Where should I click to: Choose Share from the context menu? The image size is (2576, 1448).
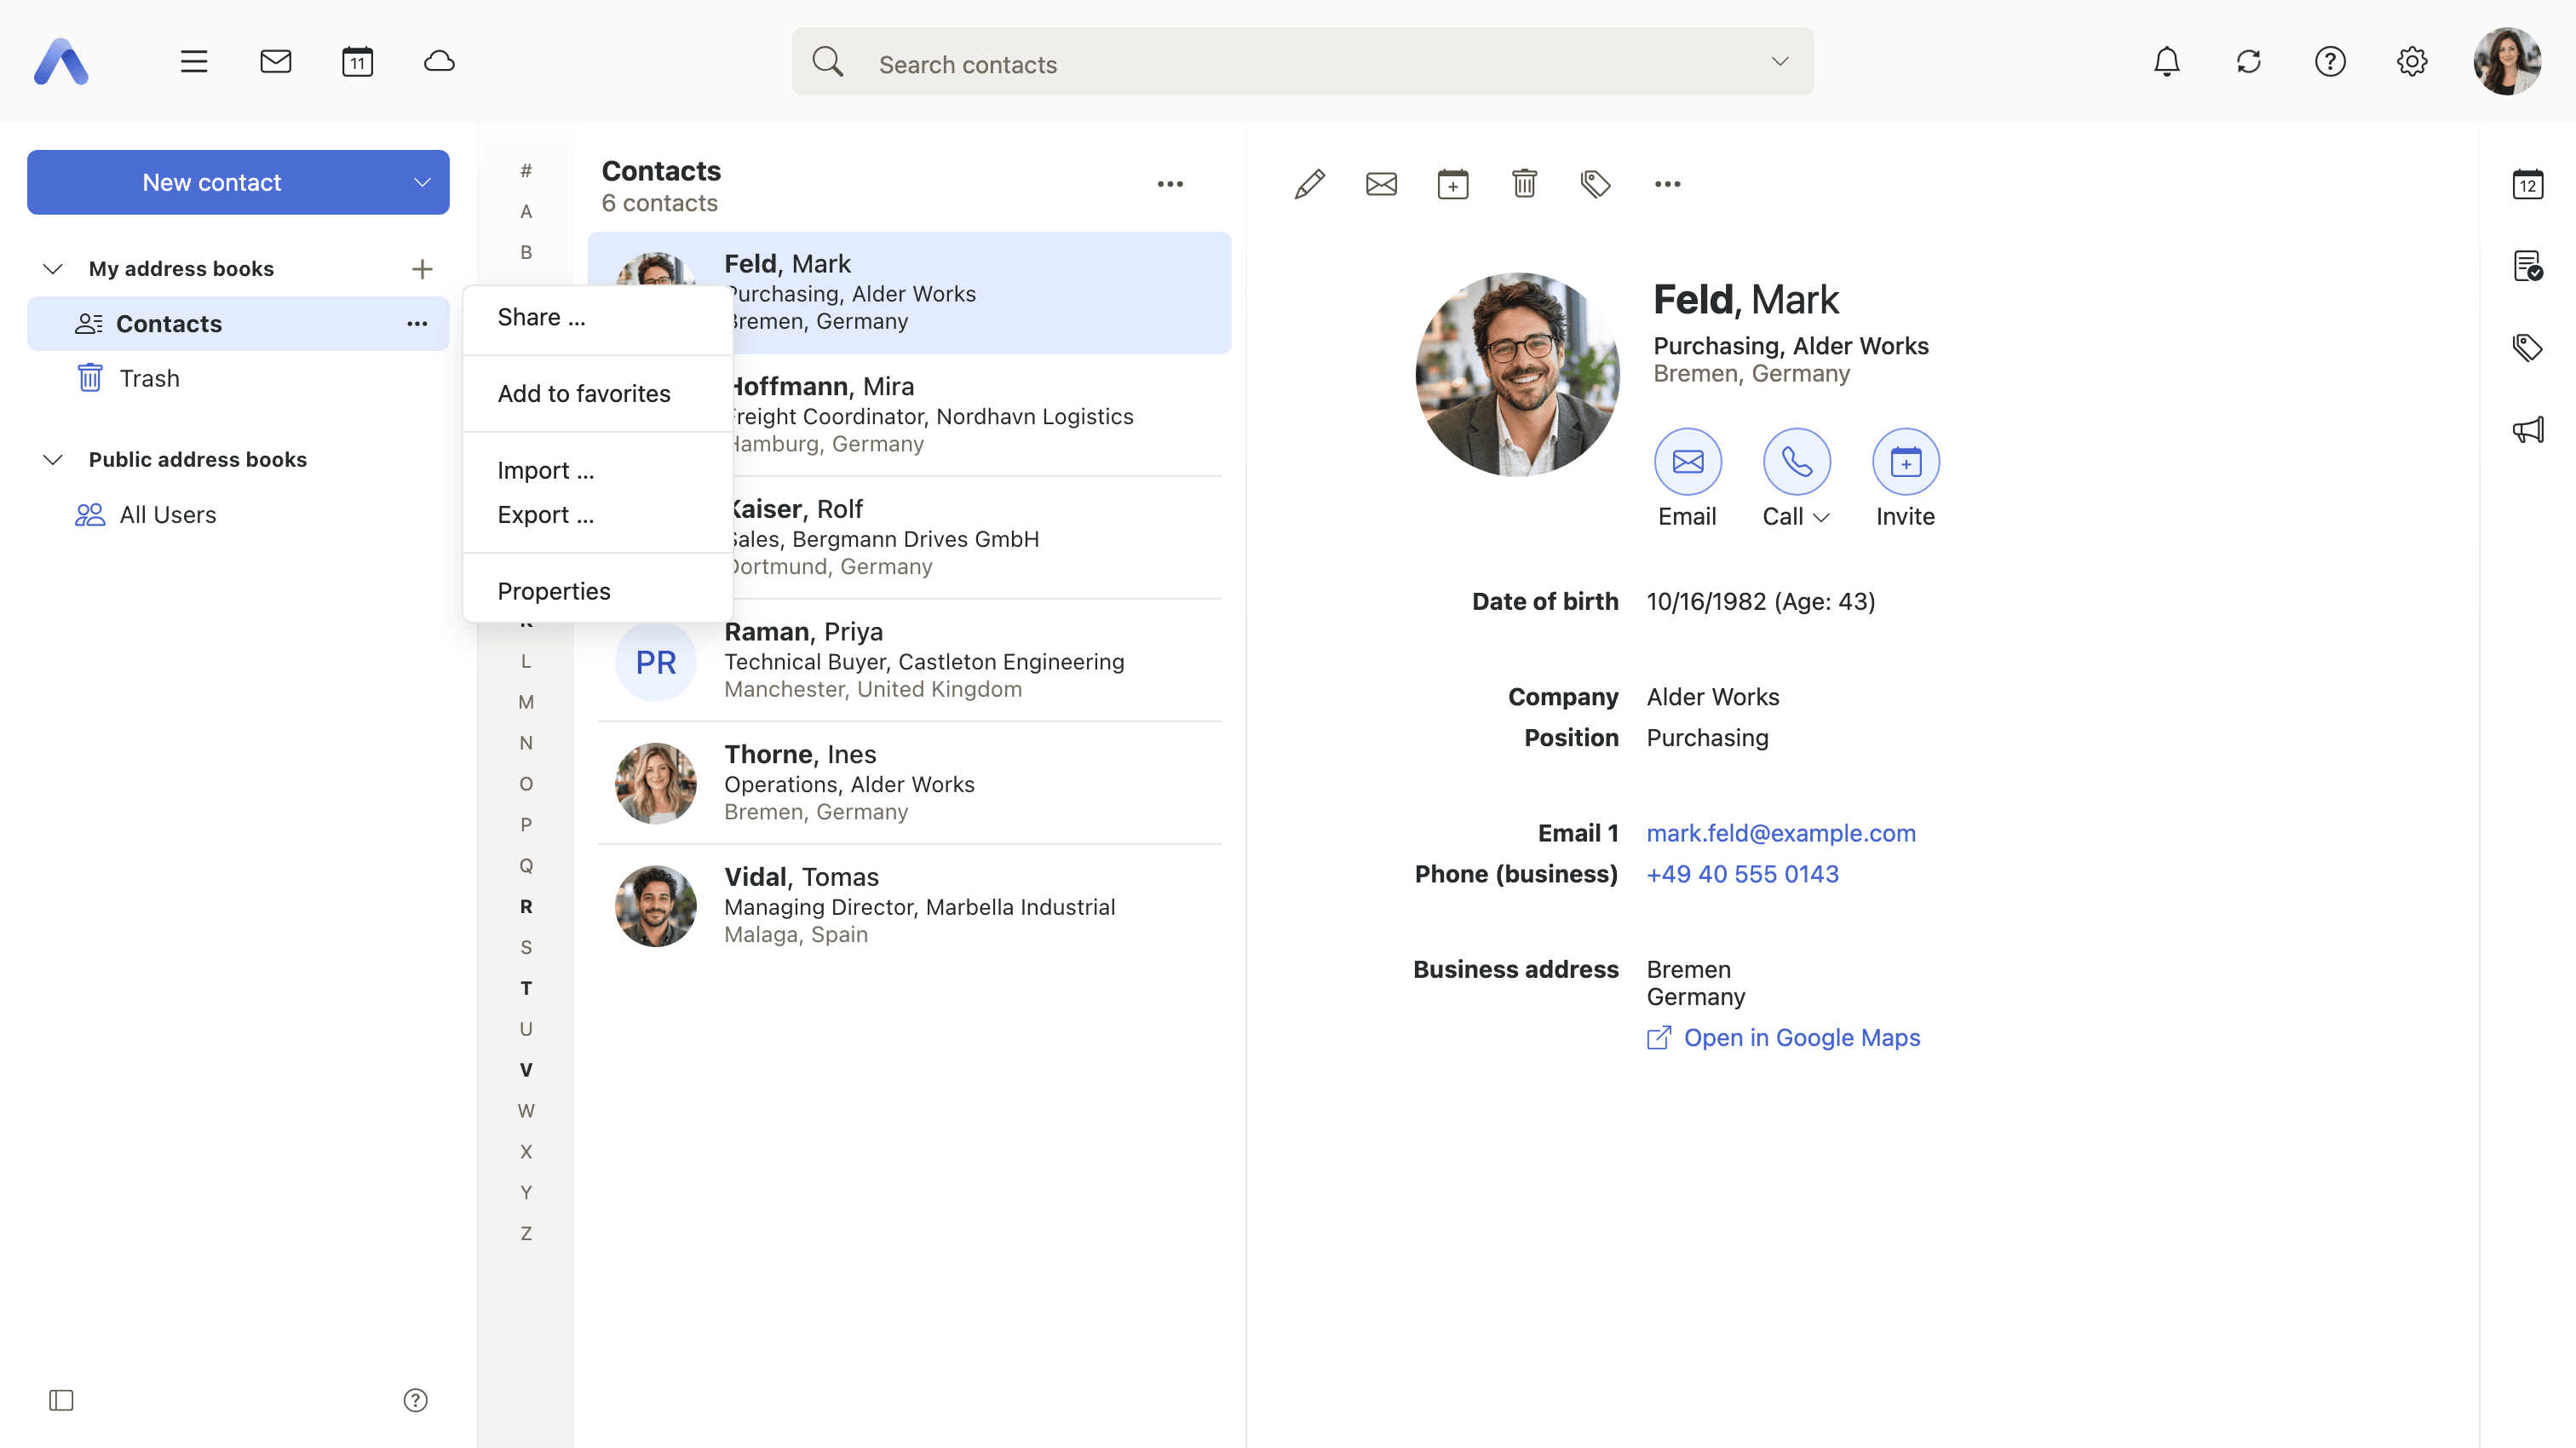598,318
